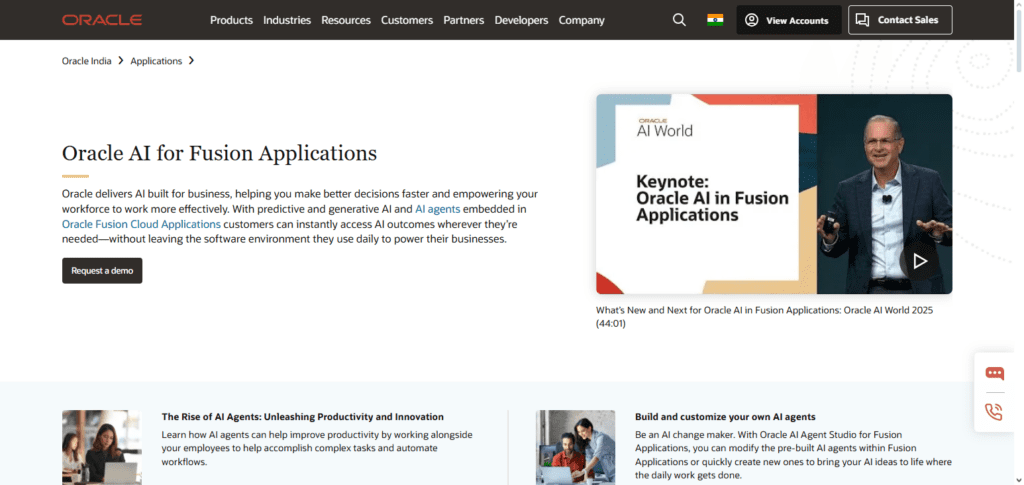
Task: Open the Rise of AI Agents thumbnail
Action: [102, 447]
